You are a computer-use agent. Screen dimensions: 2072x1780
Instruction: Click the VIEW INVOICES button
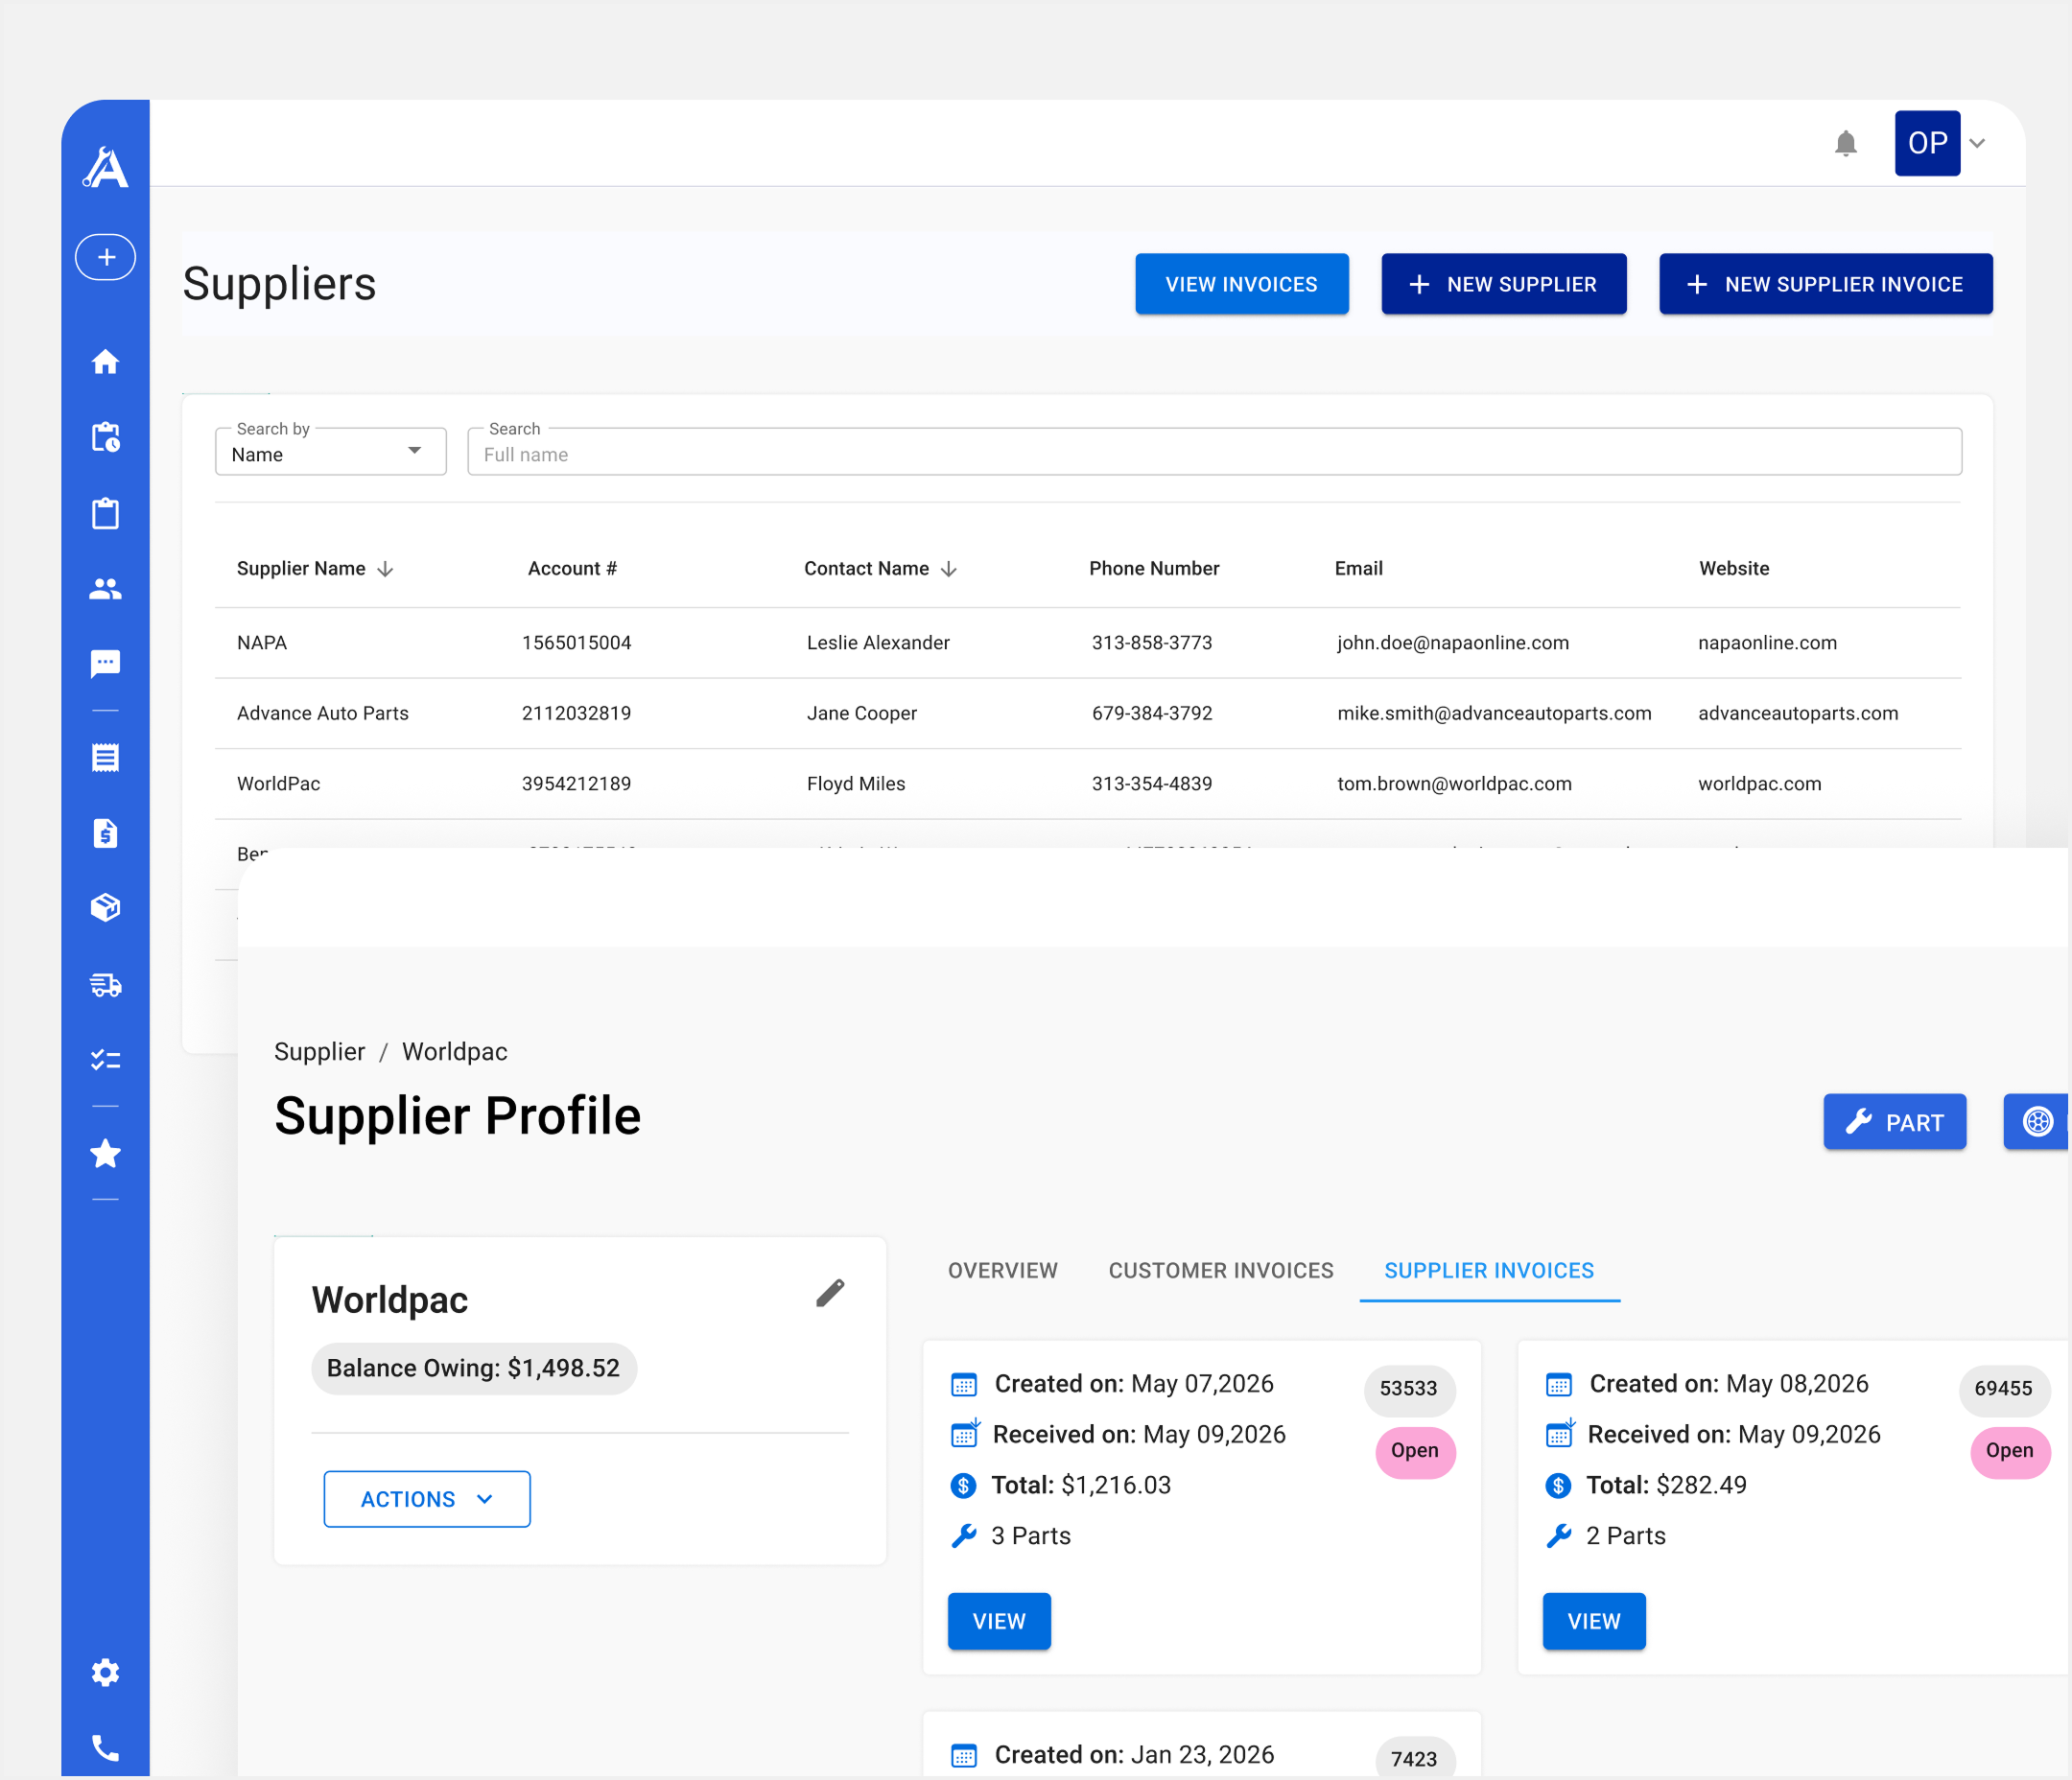(x=1241, y=284)
